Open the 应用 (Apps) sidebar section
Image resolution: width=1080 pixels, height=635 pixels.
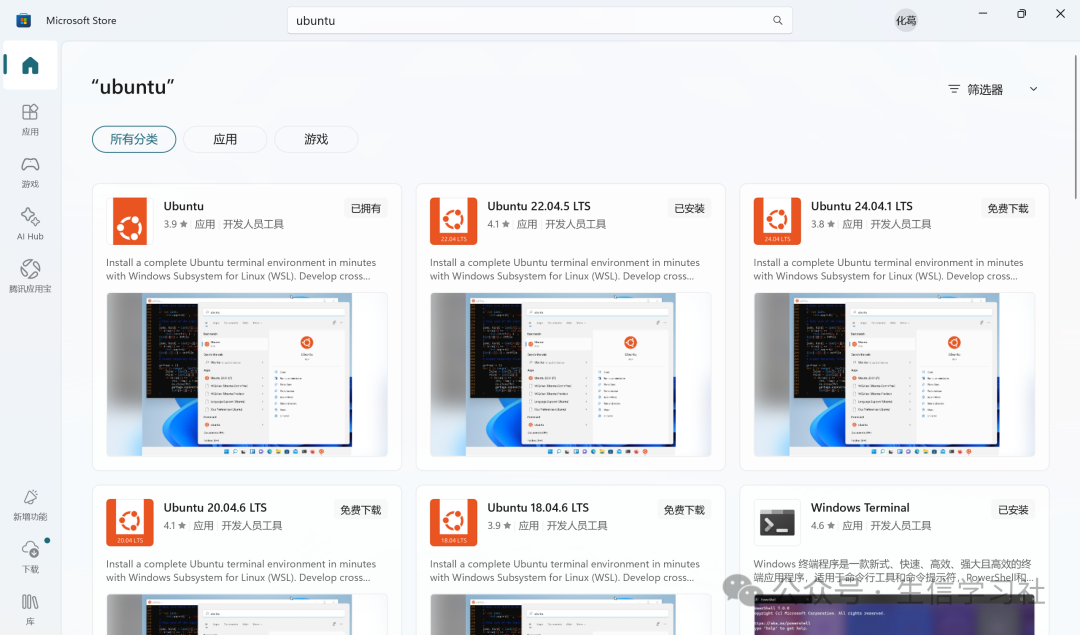[30, 120]
